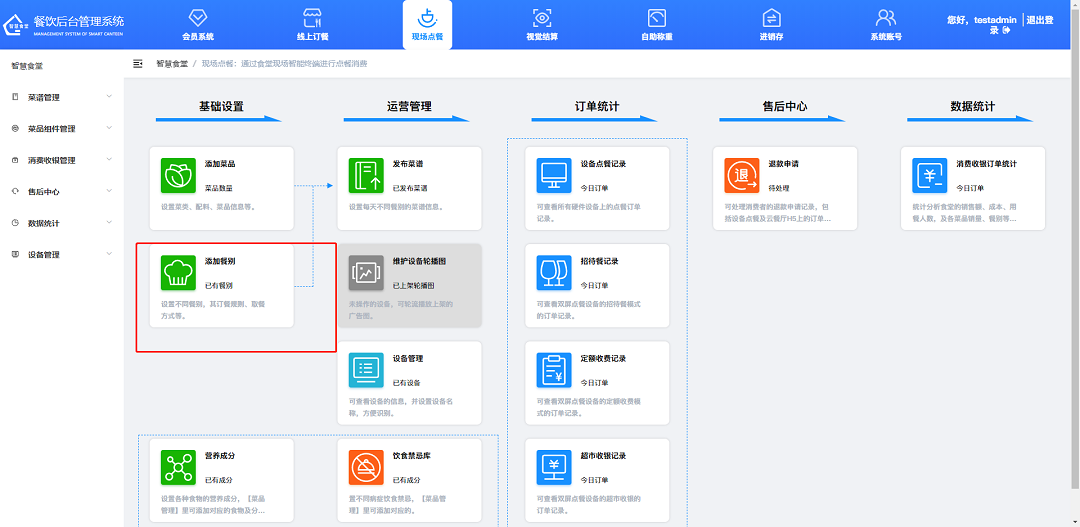
Task: Click the orange 饮食禁忌库 icon
Action: coord(366,467)
